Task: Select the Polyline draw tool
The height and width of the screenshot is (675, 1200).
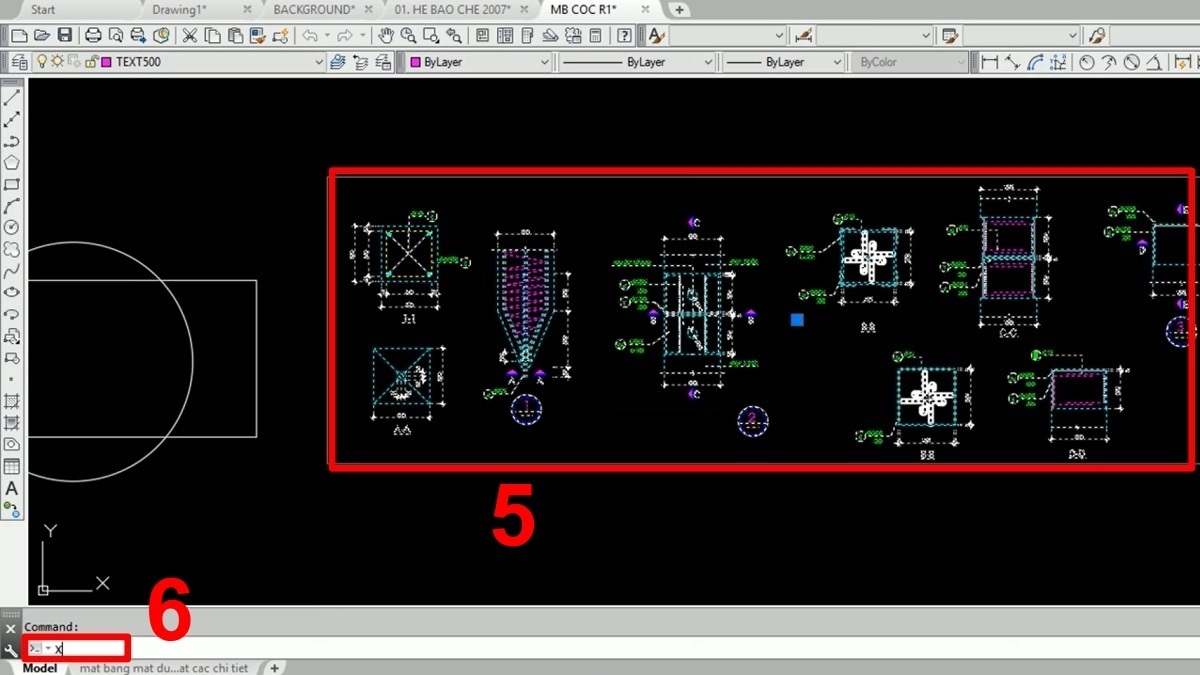Action: pos(12,141)
